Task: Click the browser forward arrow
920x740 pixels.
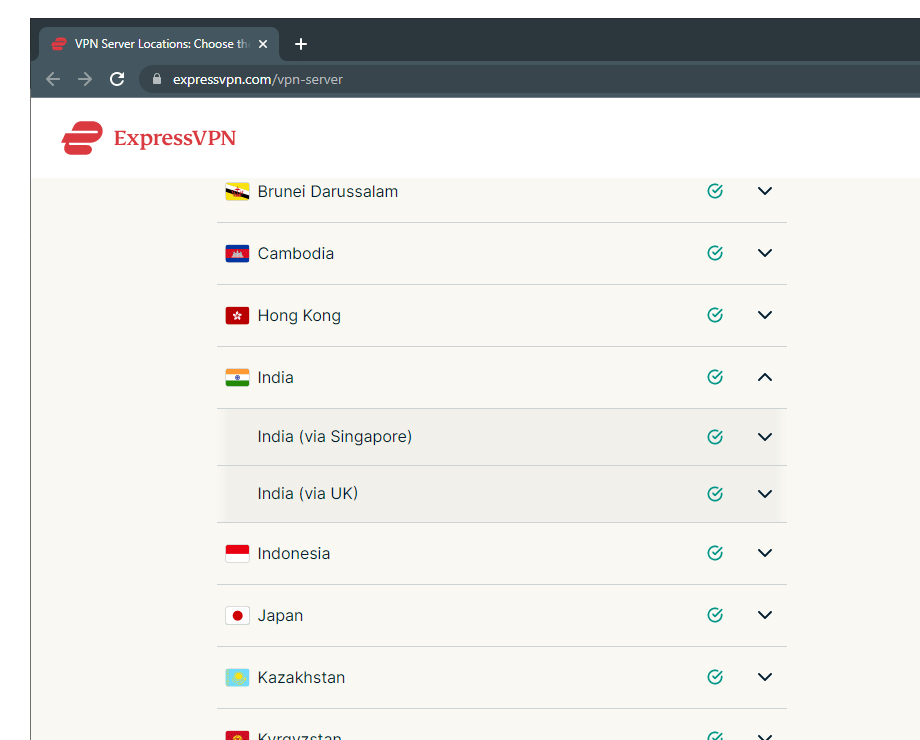Action: point(85,79)
